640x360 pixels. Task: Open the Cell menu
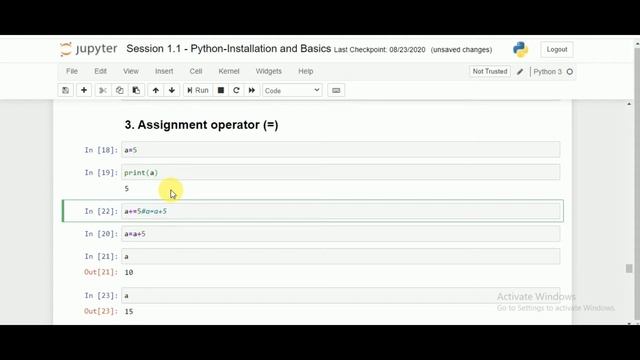tap(196, 71)
